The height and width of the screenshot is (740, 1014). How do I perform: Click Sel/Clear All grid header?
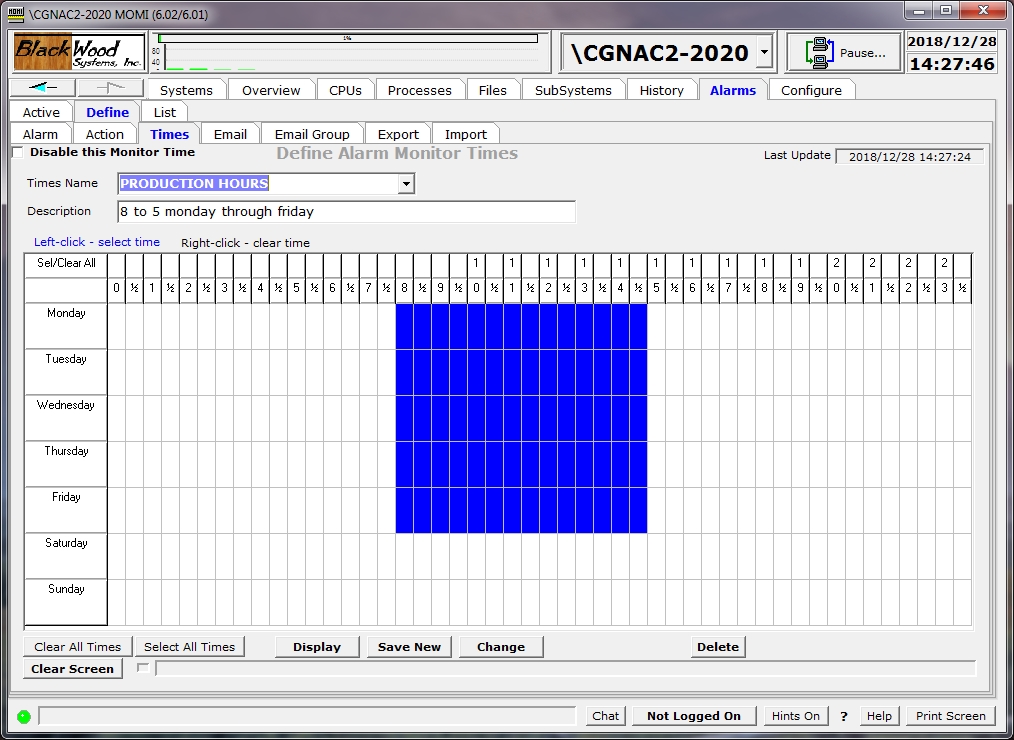[x=66, y=264]
